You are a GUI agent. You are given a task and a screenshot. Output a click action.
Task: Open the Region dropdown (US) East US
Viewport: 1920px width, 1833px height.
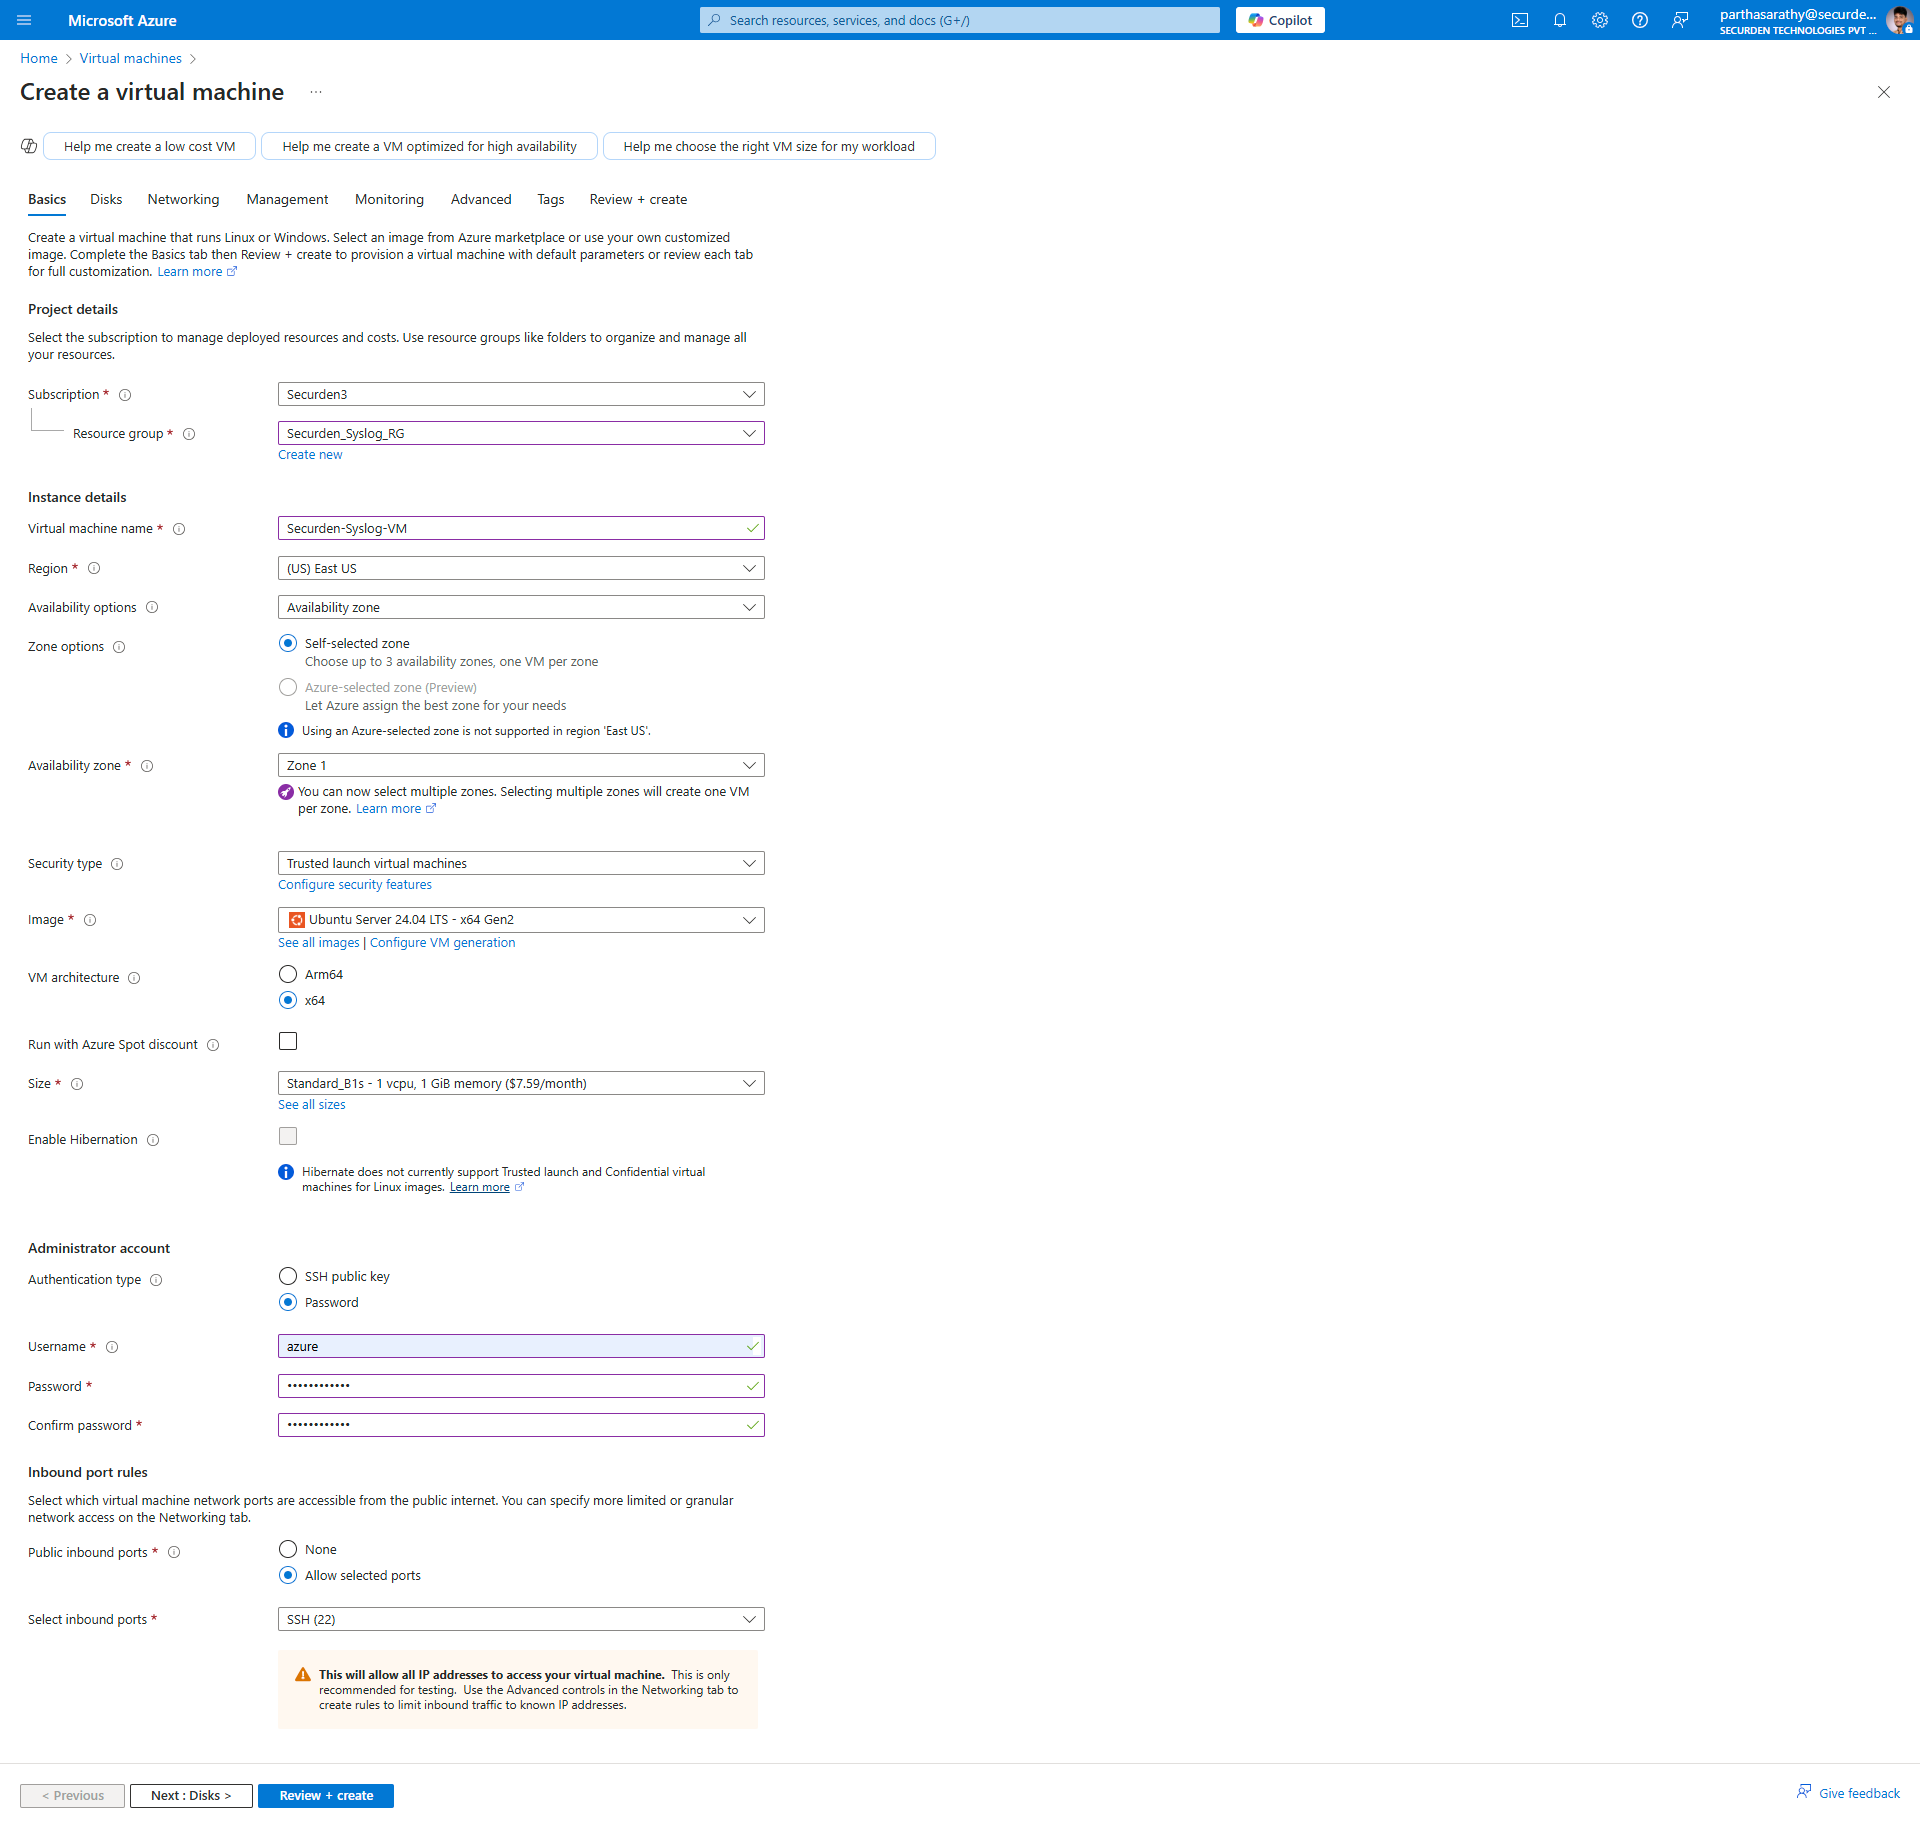[521, 568]
